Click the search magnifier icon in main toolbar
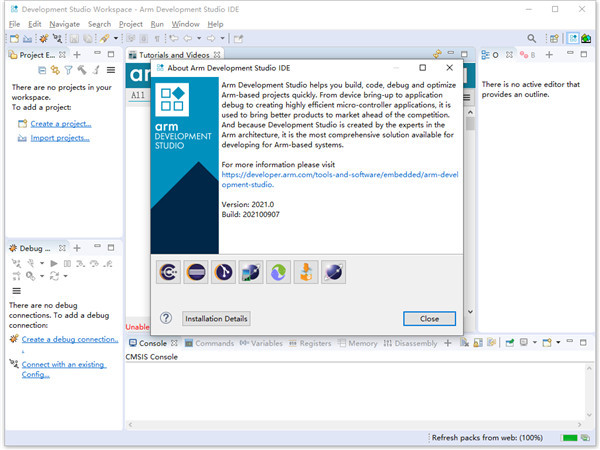This screenshot has width=600, height=450. point(532,38)
